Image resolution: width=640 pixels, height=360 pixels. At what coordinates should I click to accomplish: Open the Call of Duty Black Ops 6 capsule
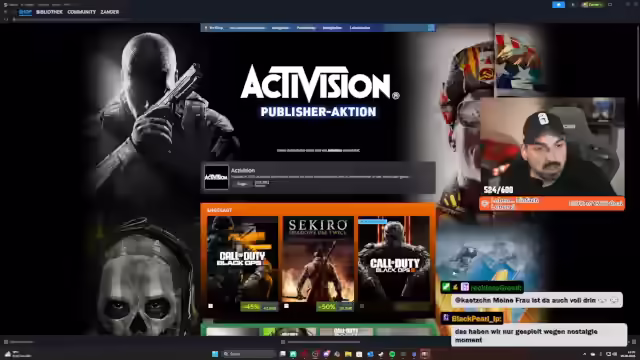click(x=242, y=259)
